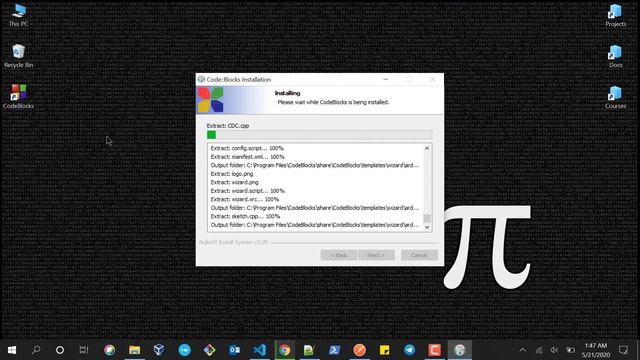Select log line 'Extract: wizard.xrc... 100%'

pos(244,200)
